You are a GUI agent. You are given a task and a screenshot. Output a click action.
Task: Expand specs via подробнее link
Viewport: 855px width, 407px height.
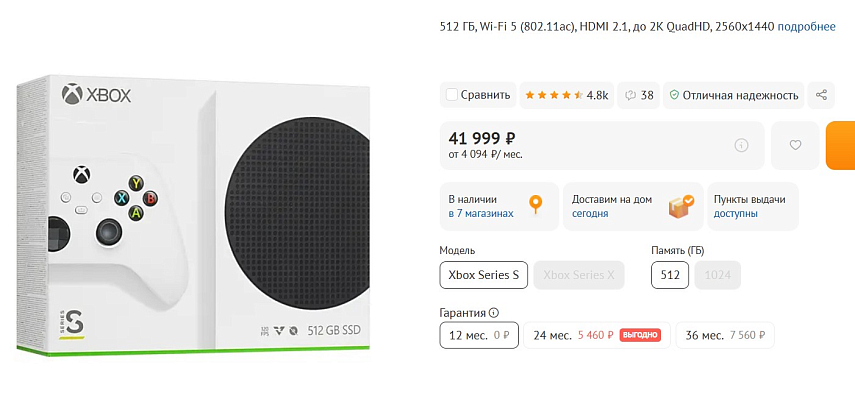806,26
